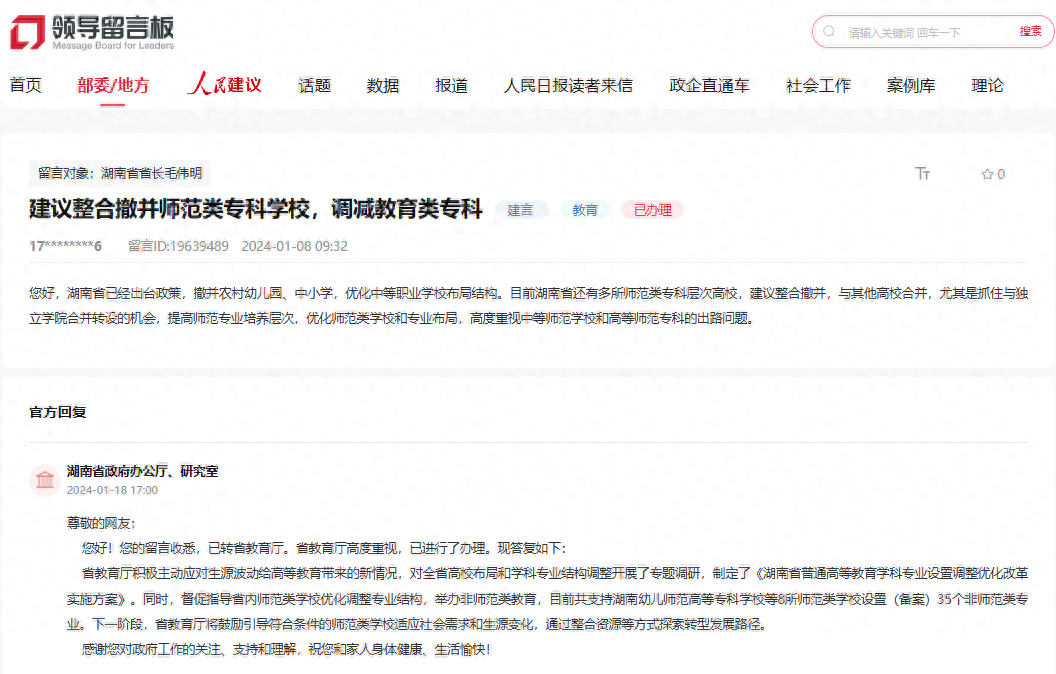This screenshot has height=674, width=1056.
Task: Select the 话题 navigation item
Action: (314, 85)
